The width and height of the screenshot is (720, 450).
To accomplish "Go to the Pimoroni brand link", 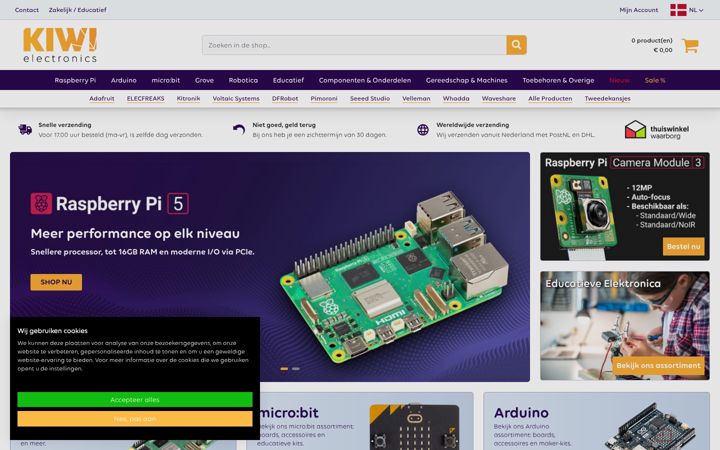I will click(x=324, y=99).
